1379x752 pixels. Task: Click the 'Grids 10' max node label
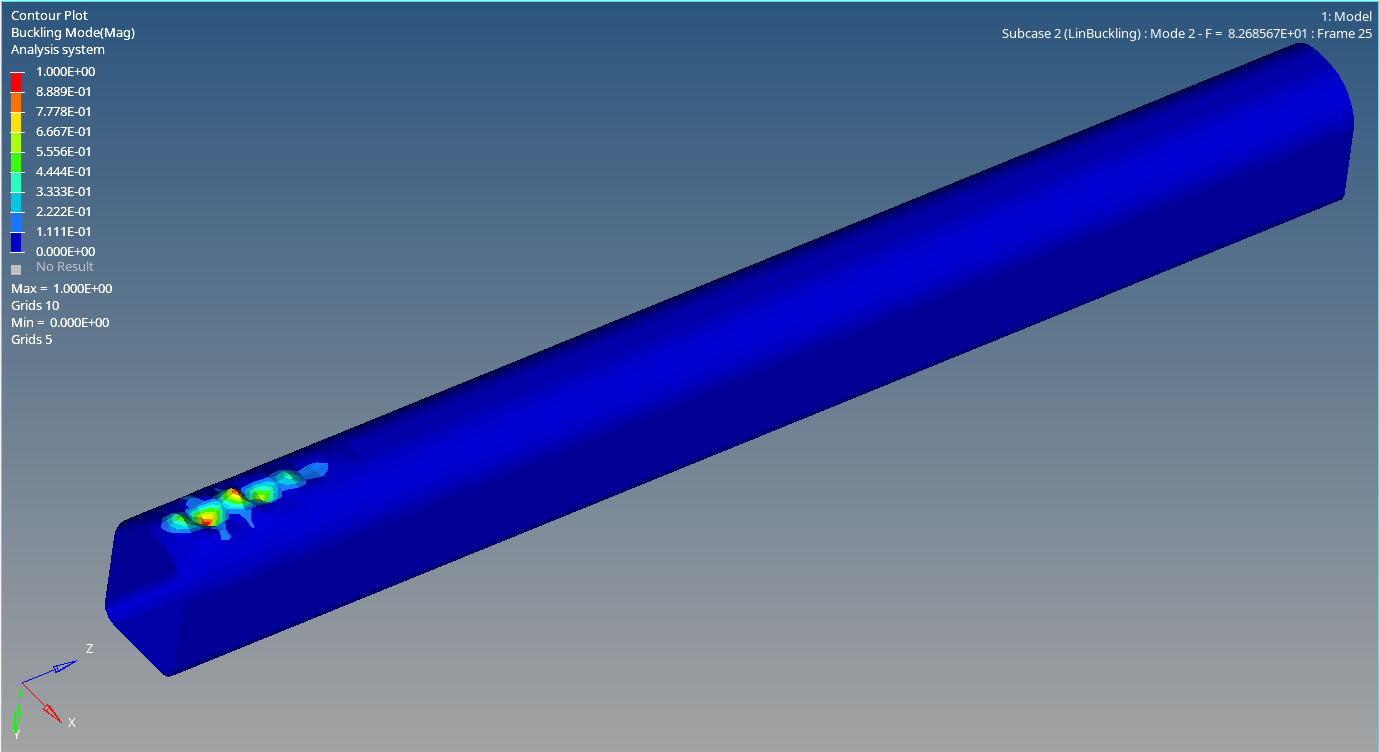pyautogui.click(x=35, y=306)
